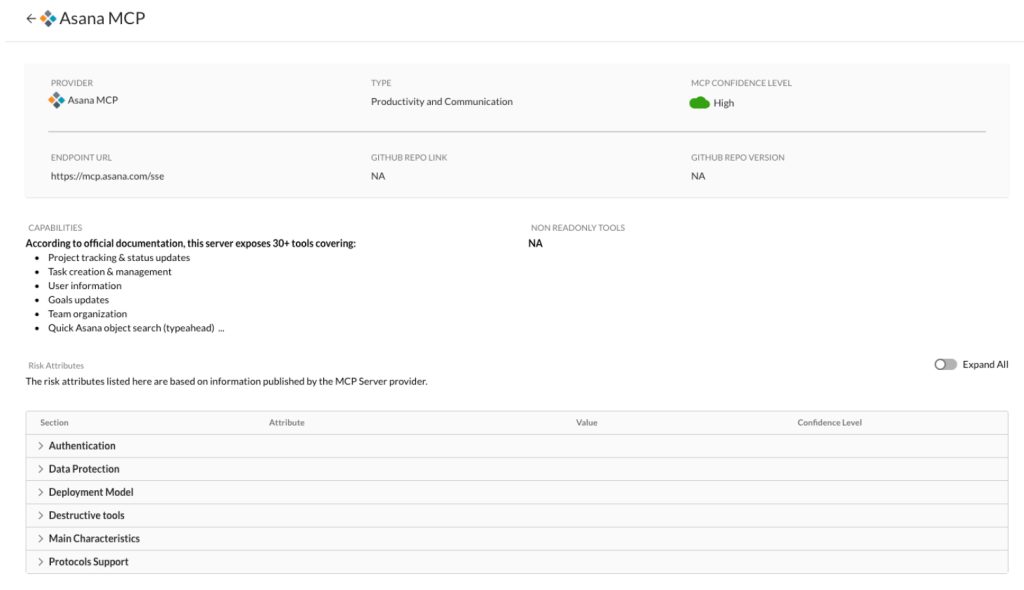The width and height of the screenshot is (1024, 590).
Task: Expand the Main Characteristics section chevron
Action: (x=40, y=538)
